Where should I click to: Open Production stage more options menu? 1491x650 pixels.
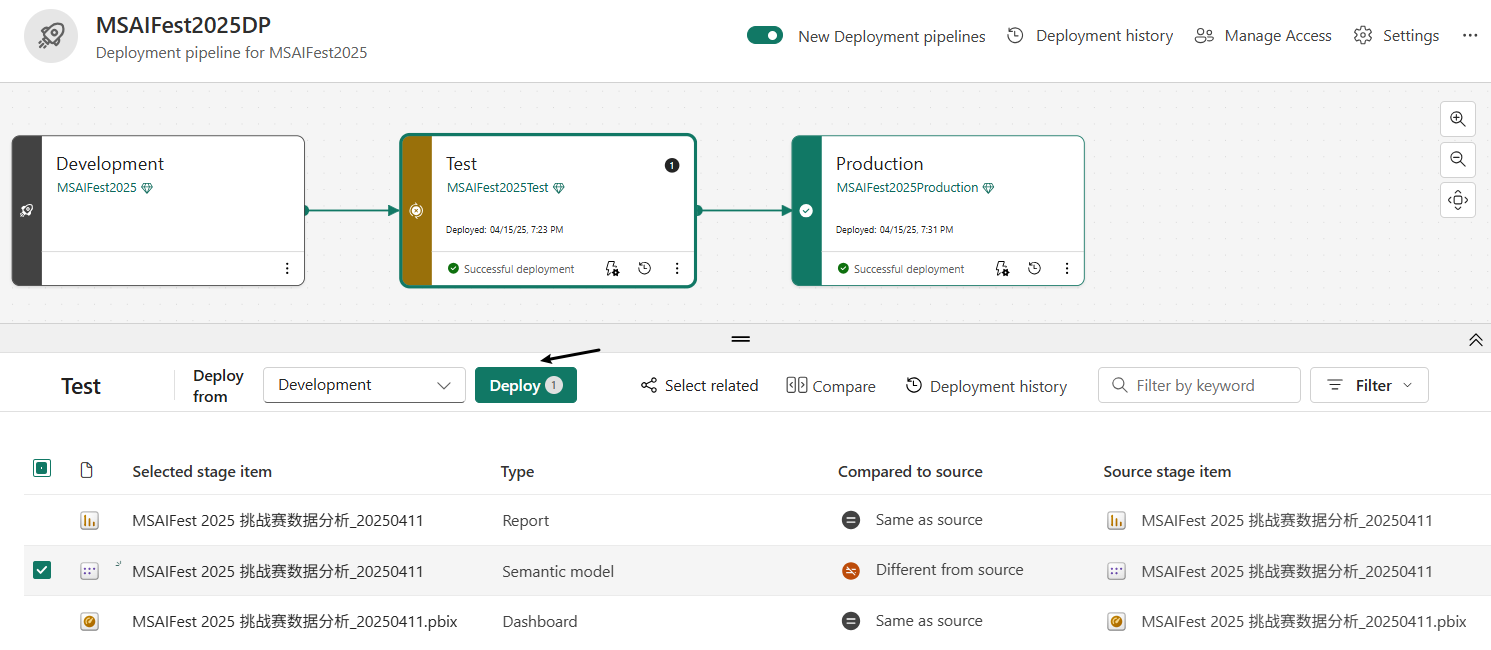coord(1067,269)
